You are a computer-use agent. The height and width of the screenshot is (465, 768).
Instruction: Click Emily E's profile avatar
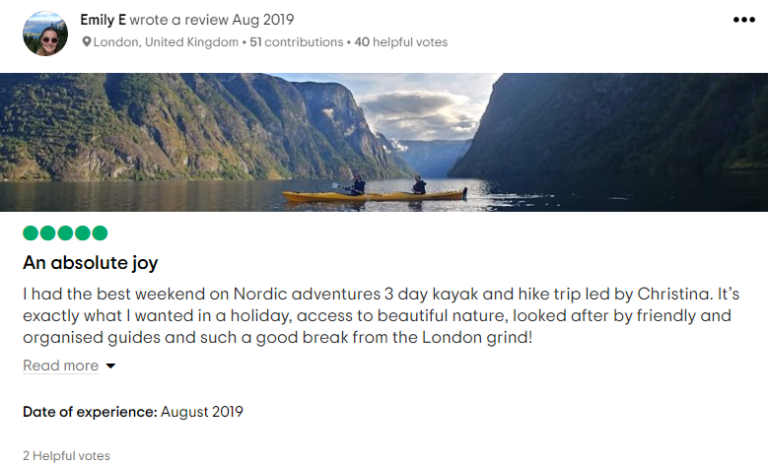pos(45,34)
